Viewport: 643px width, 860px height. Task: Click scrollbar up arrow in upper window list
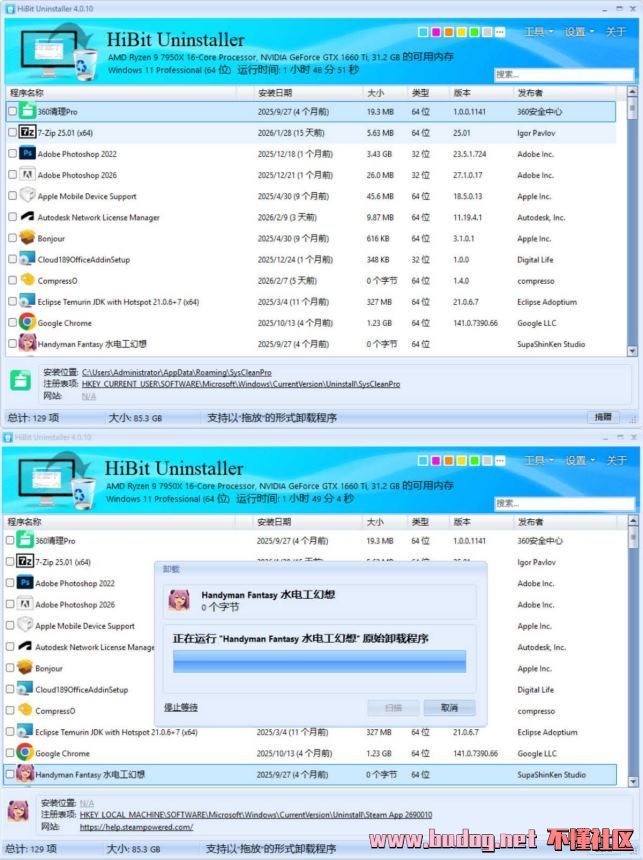[x=632, y=92]
